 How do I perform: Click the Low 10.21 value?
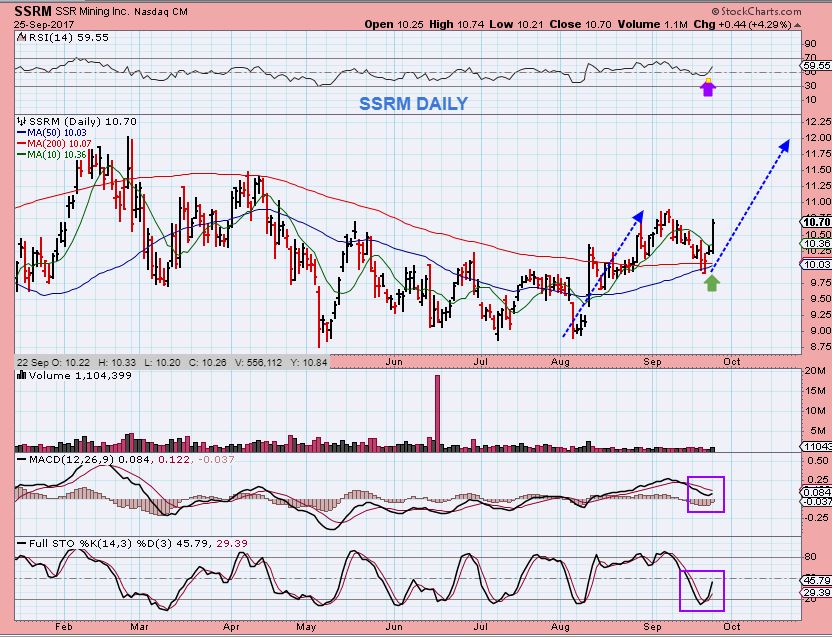click(516, 24)
